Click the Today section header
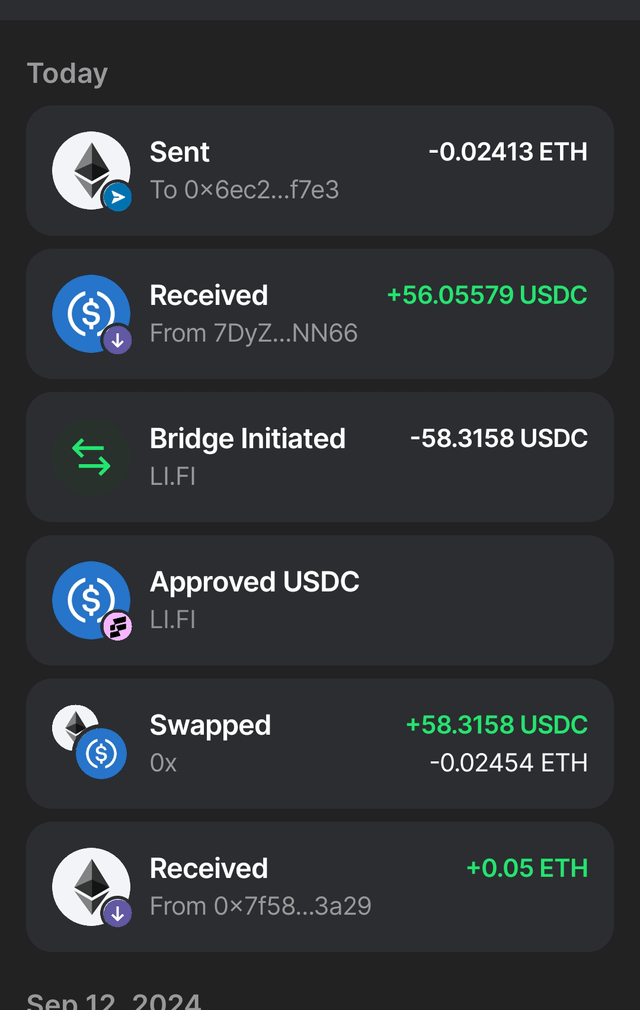 pyautogui.click(x=67, y=73)
